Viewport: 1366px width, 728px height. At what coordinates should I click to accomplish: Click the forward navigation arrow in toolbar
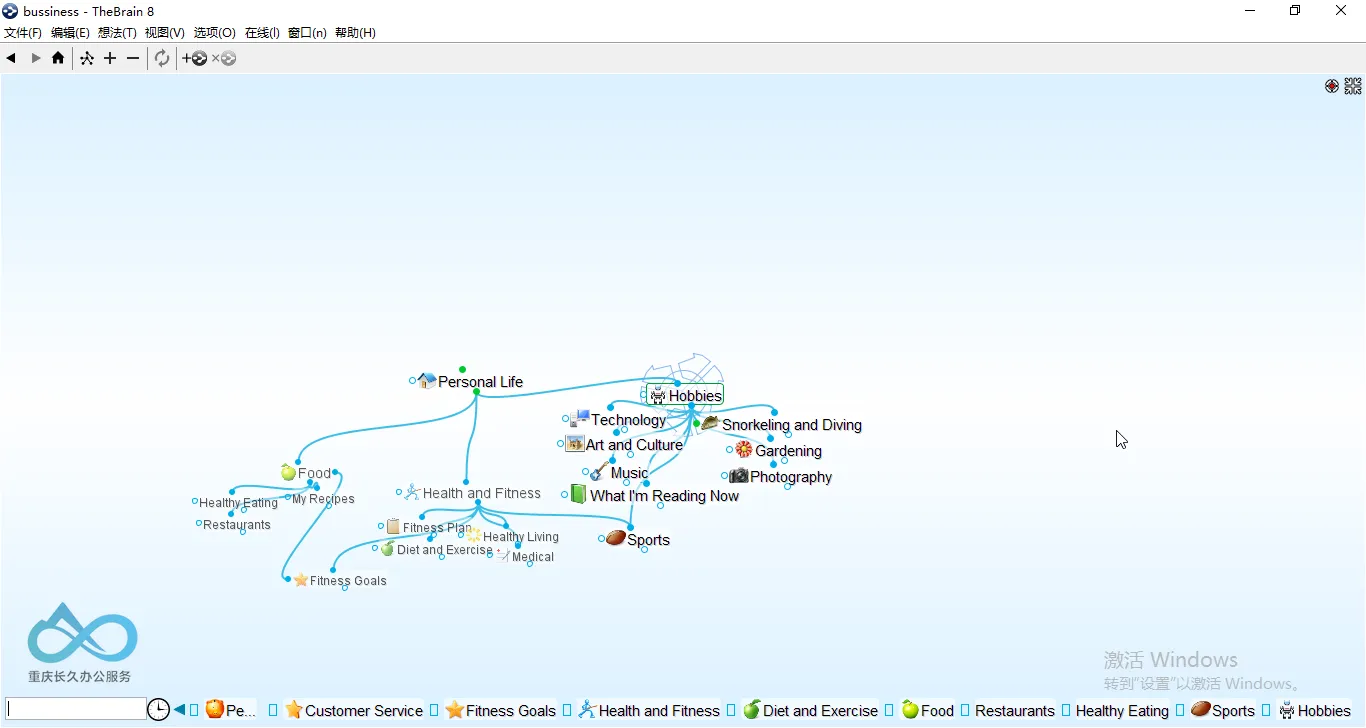pyautogui.click(x=36, y=58)
